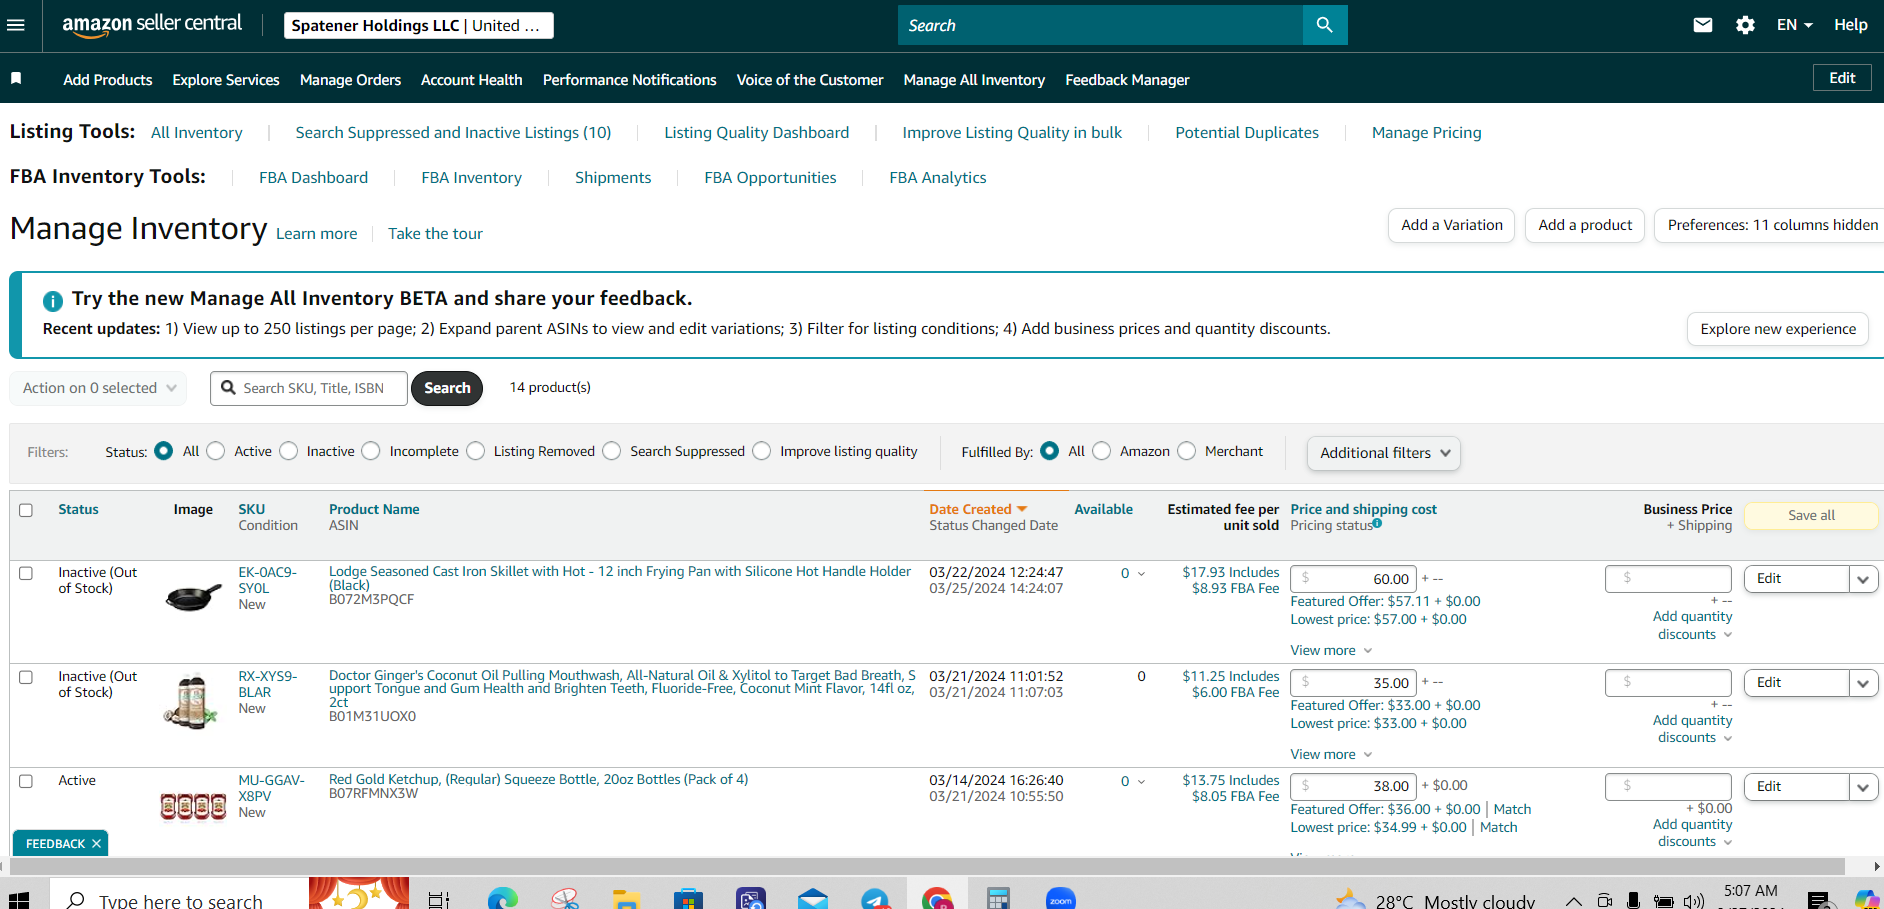Select the Incomplete status filter radio
This screenshot has width=1884, height=909.
tap(371, 451)
